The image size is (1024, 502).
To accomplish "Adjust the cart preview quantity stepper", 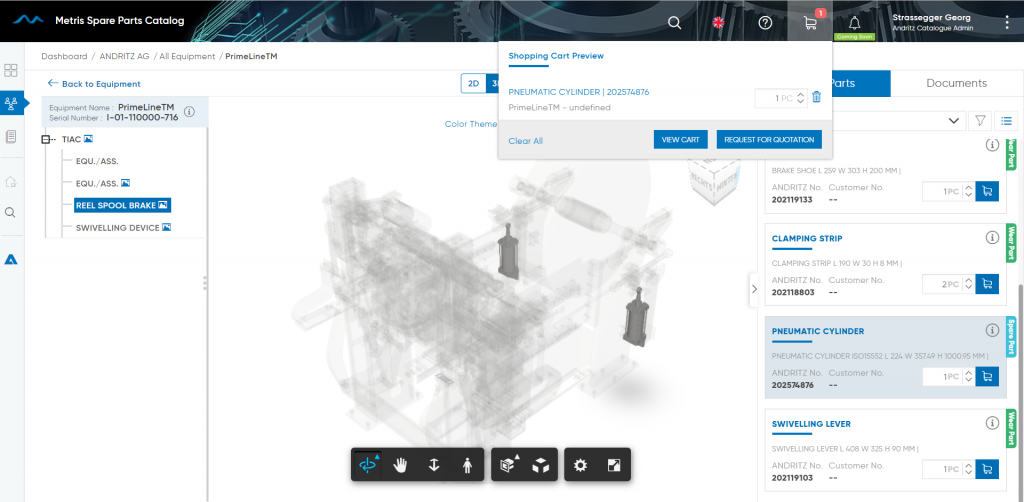I will tap(801, 98).
